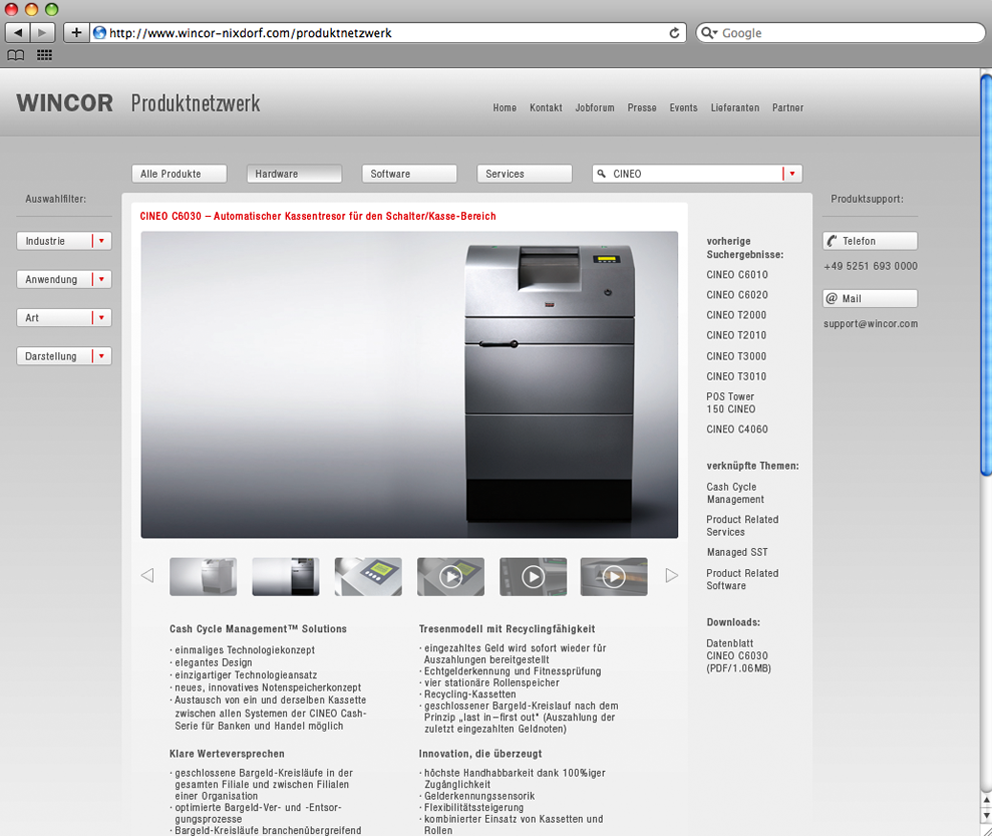Open the Darstellung filter dropdown
Screen dimensions: 992x836
pyautogui.click(x=64, y=356)
